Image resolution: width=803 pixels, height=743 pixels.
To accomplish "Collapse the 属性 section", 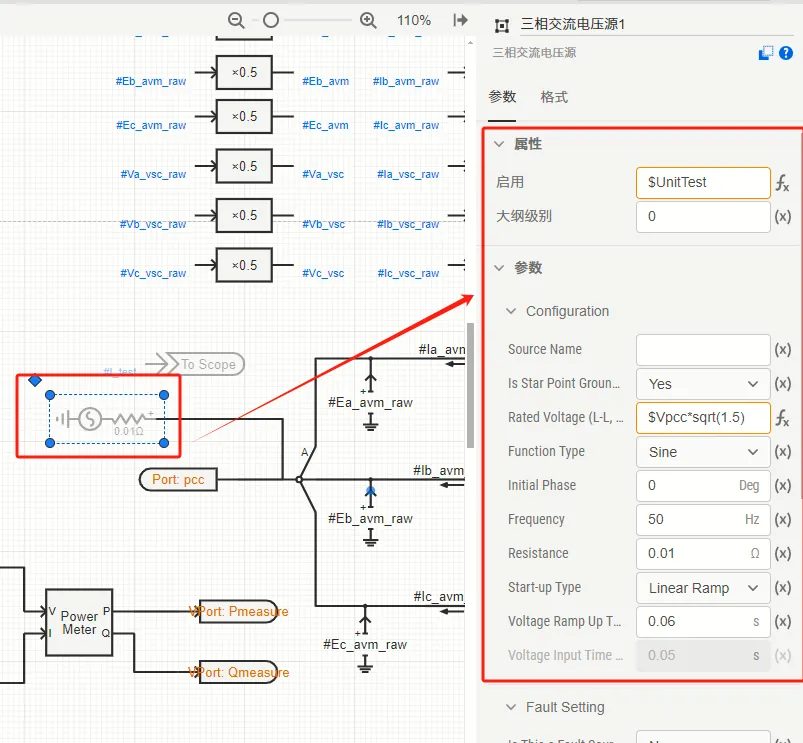I will click(x=499, y=144).
